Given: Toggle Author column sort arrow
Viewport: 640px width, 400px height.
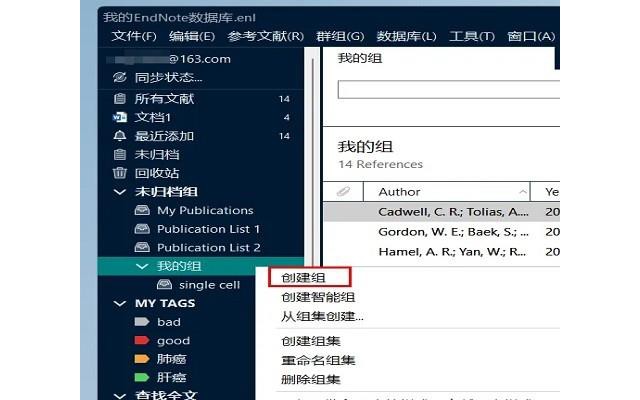Looking at the screenshot, I should (522, 191).
